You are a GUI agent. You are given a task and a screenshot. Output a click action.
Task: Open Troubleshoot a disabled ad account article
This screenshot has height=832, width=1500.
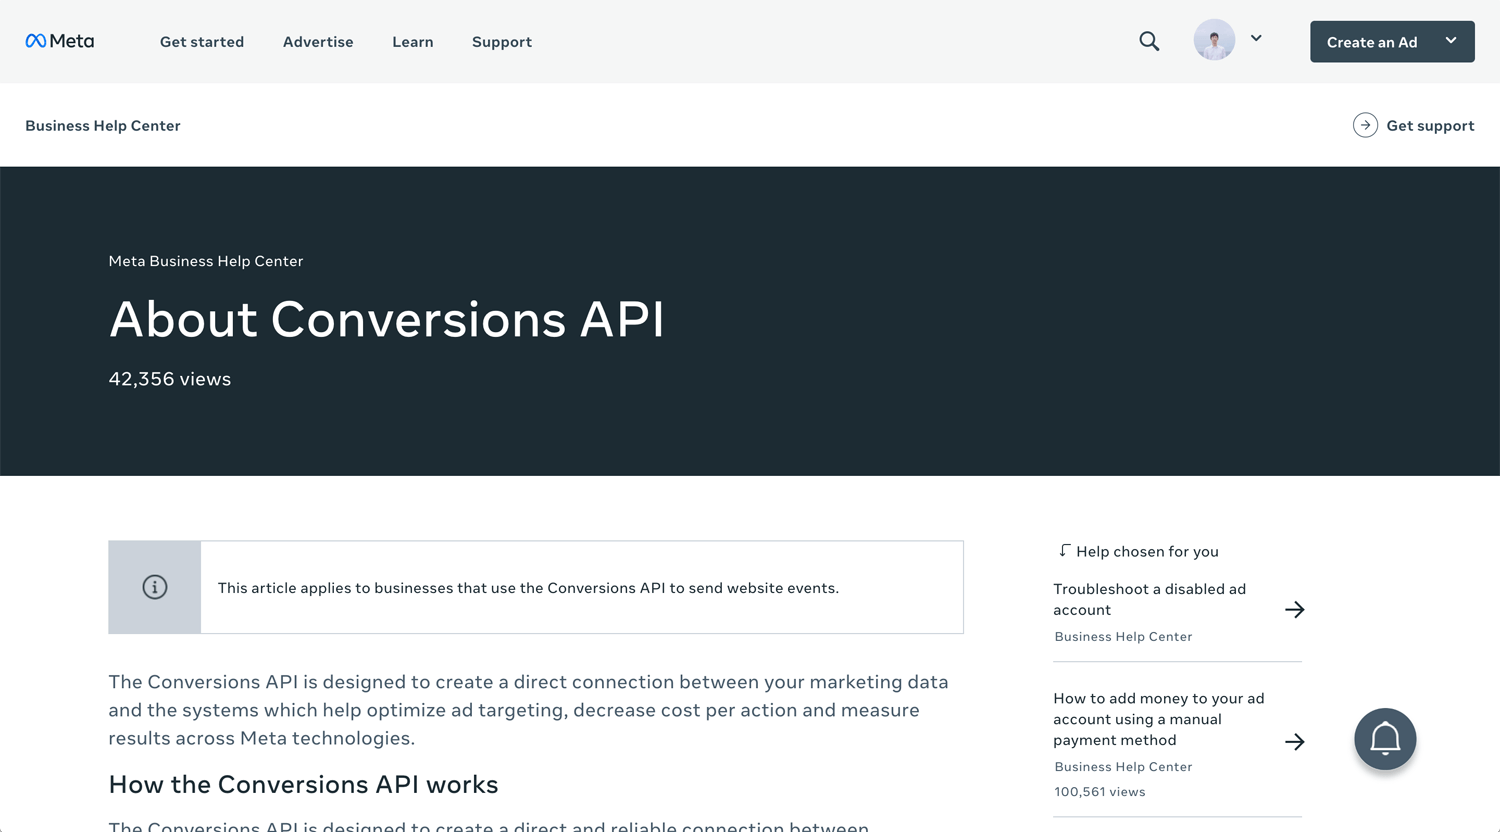1150,599
